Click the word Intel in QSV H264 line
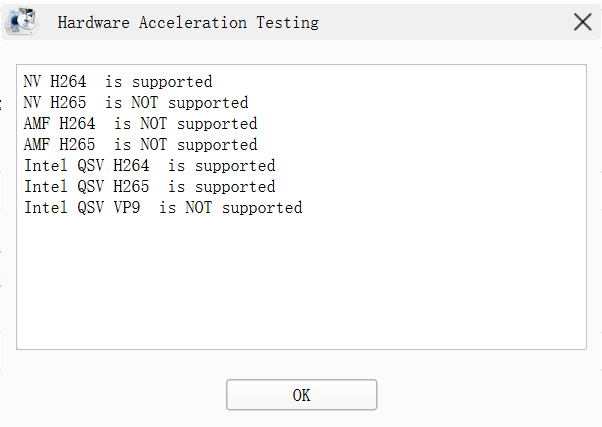 [x=46, y=166]
